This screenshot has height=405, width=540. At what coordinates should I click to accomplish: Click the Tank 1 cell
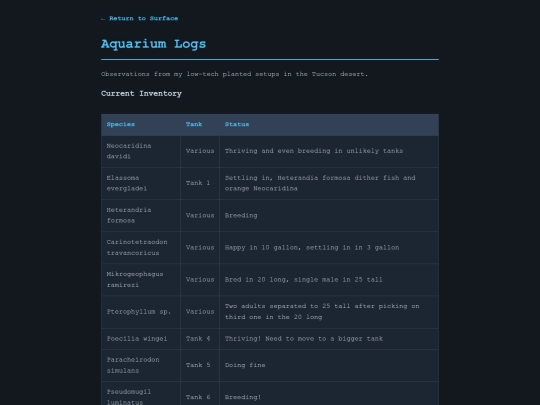pos(200,183)
